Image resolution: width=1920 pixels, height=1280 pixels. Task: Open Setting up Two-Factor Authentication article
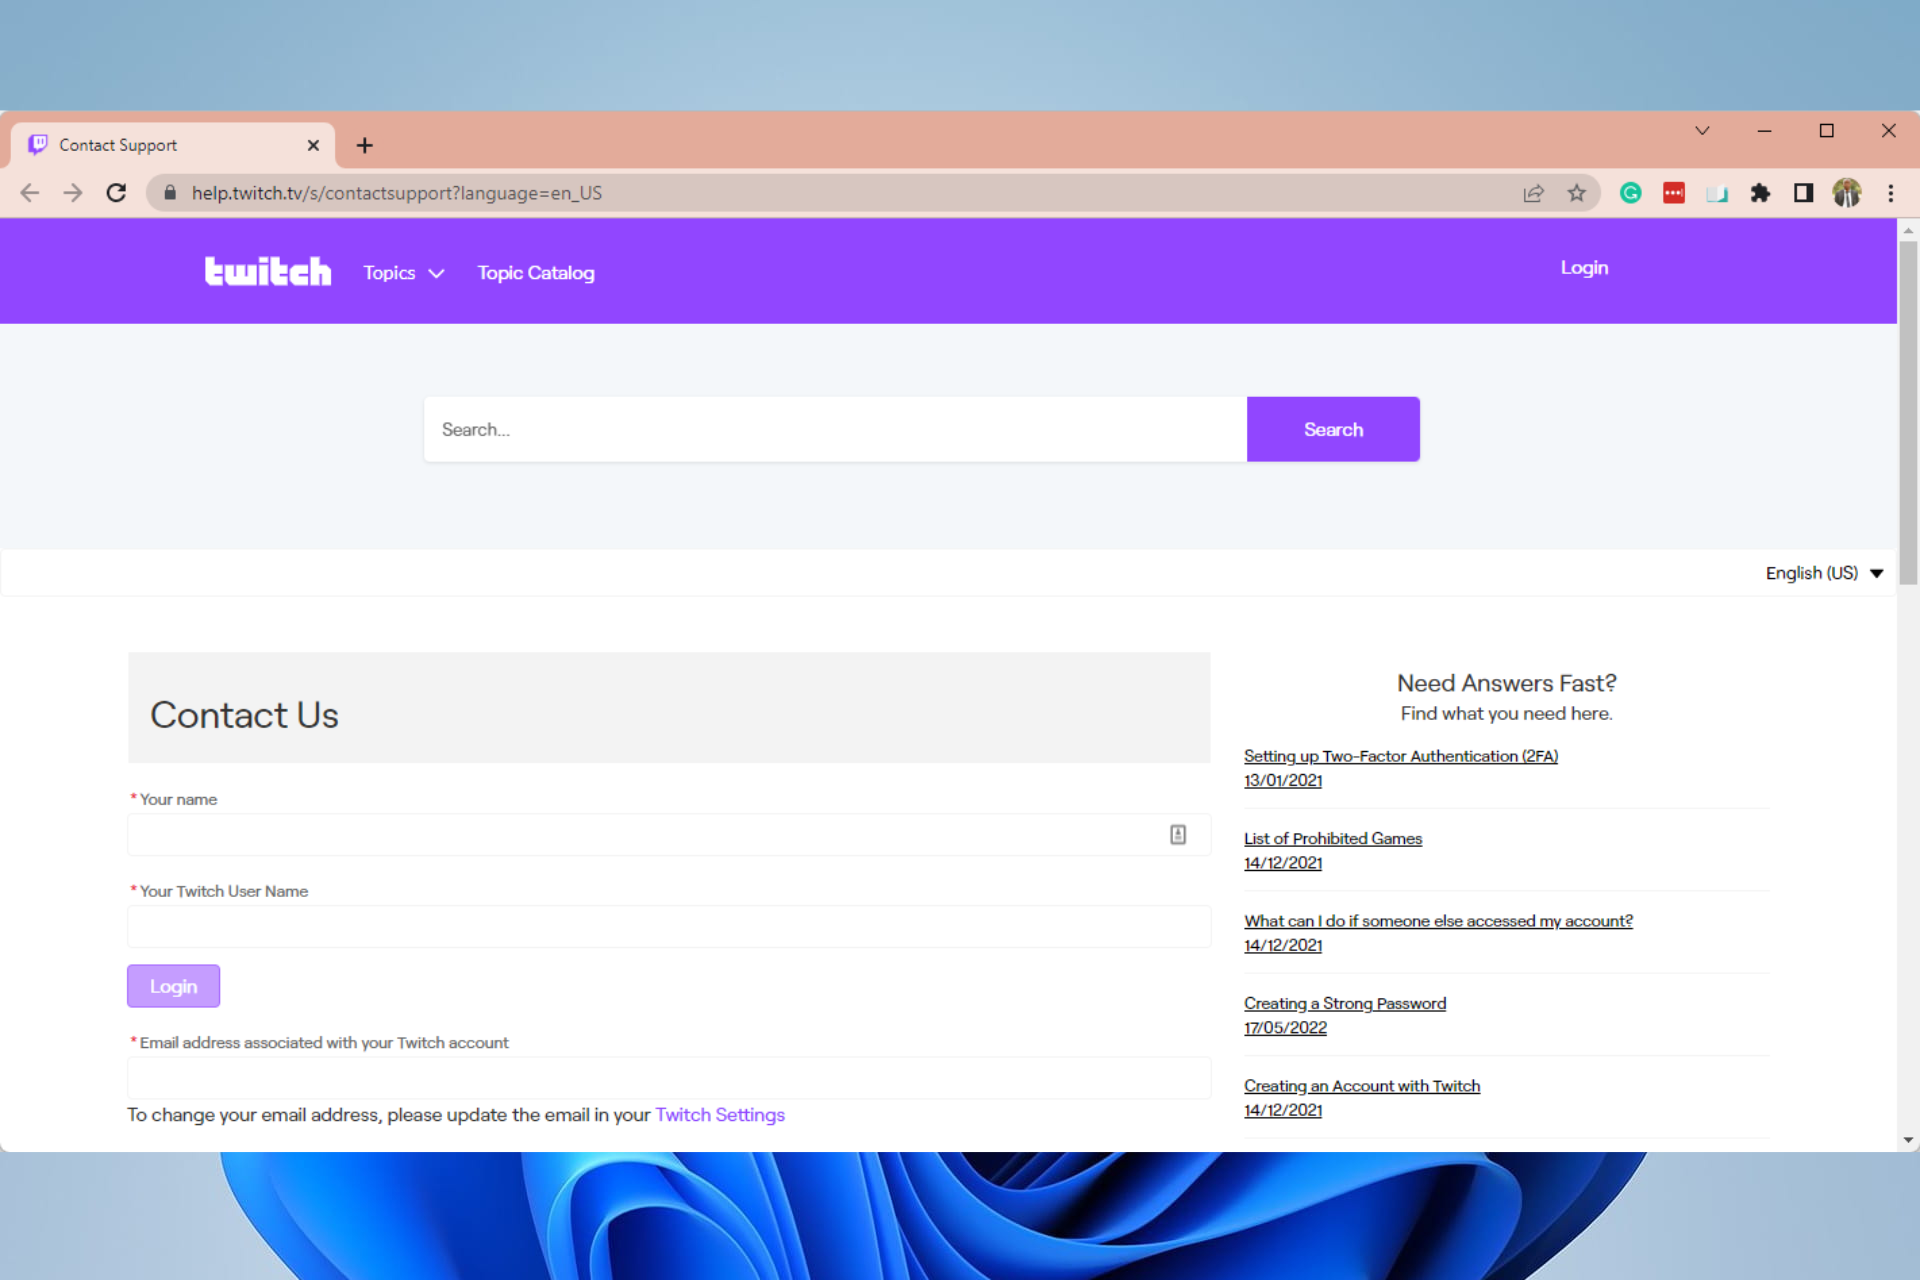1400,756
